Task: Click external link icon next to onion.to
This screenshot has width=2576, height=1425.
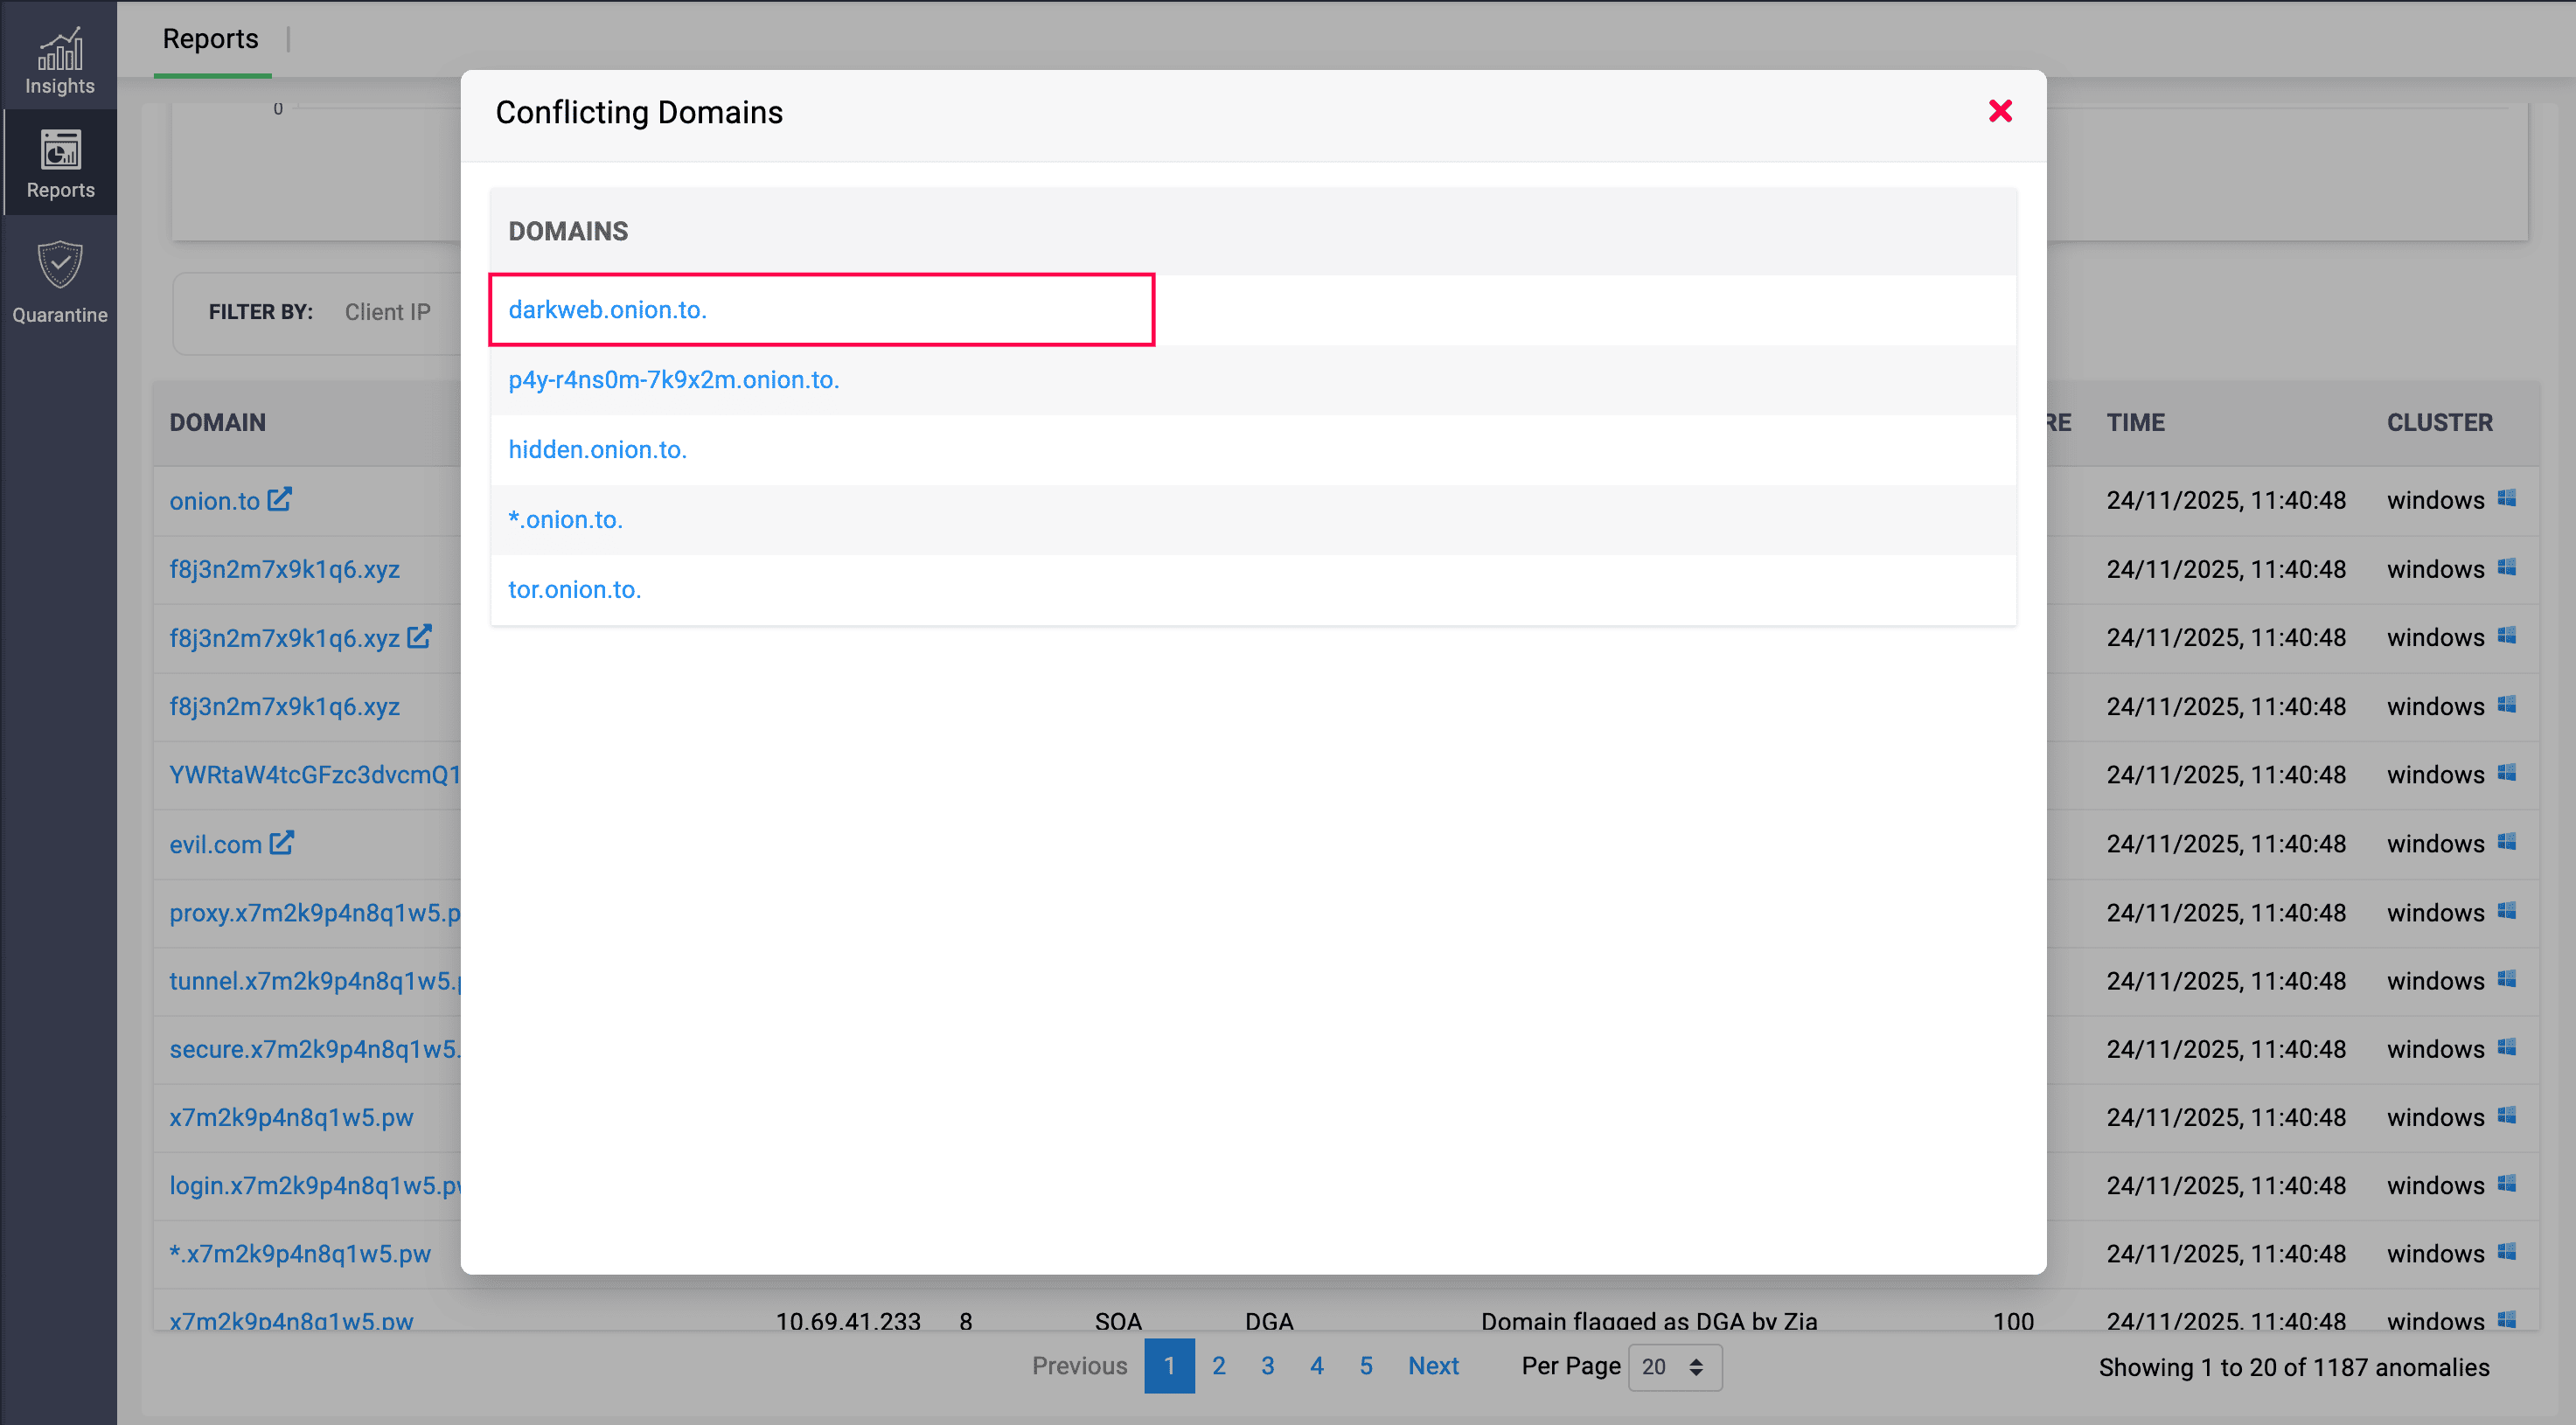Action: click(x=280, y=499)
